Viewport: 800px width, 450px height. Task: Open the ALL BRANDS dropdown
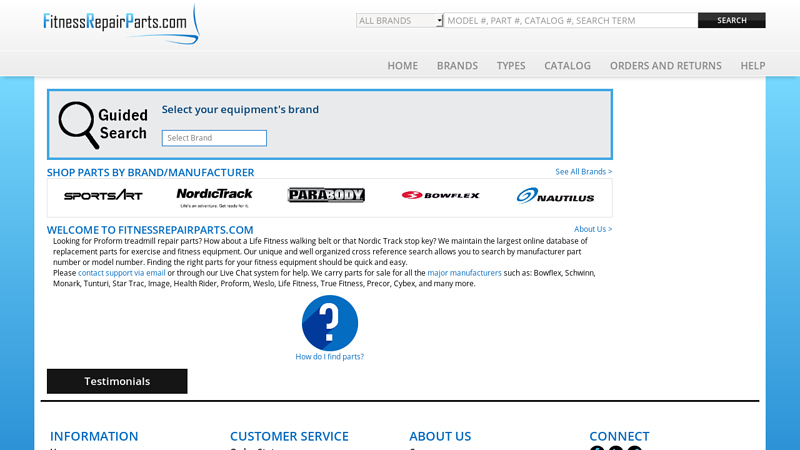[x=399, y=20]
